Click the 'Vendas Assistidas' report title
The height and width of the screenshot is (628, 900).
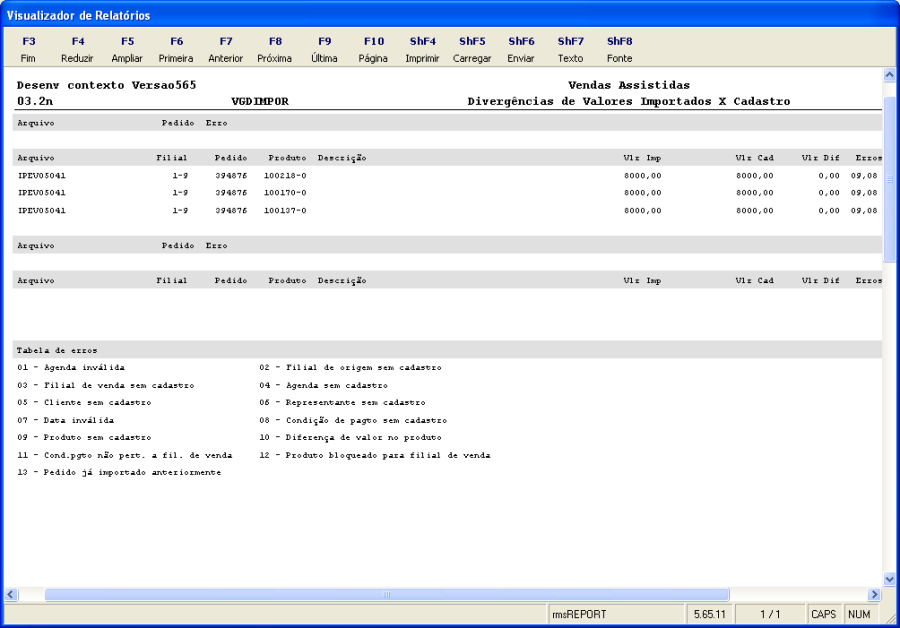629,85
